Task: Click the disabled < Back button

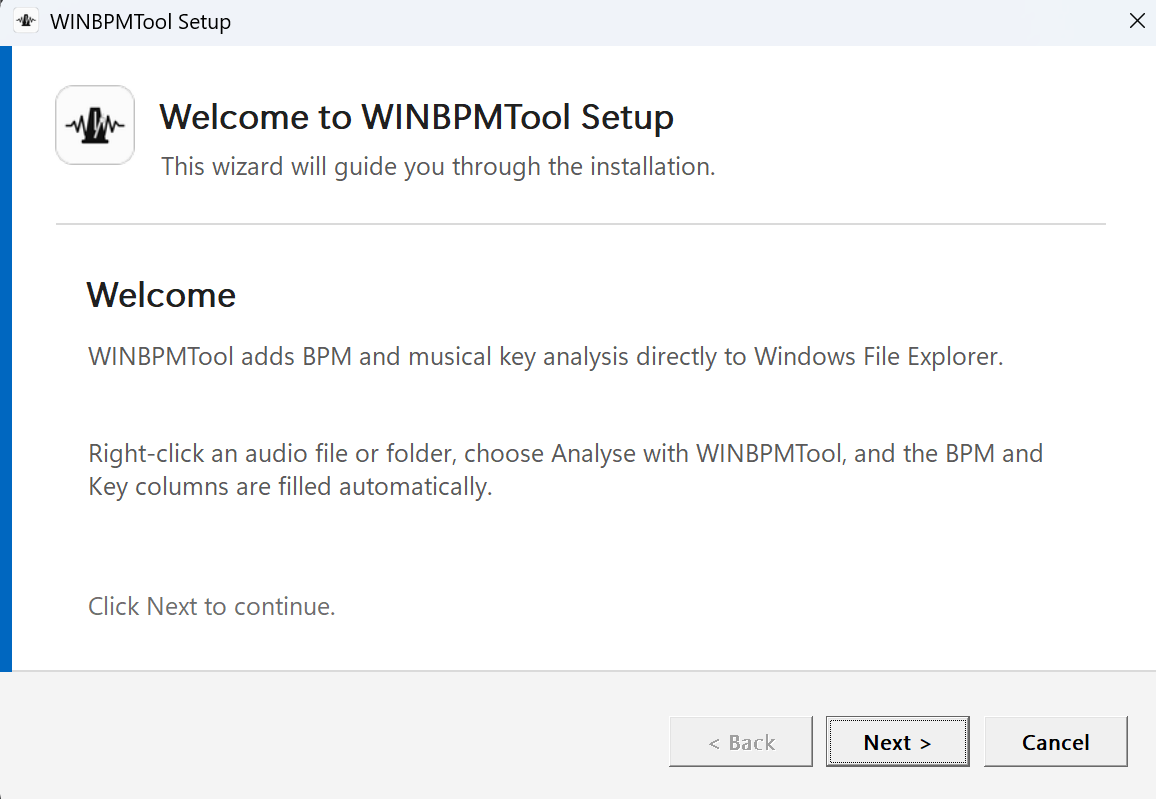Action: tap(741, 742)
